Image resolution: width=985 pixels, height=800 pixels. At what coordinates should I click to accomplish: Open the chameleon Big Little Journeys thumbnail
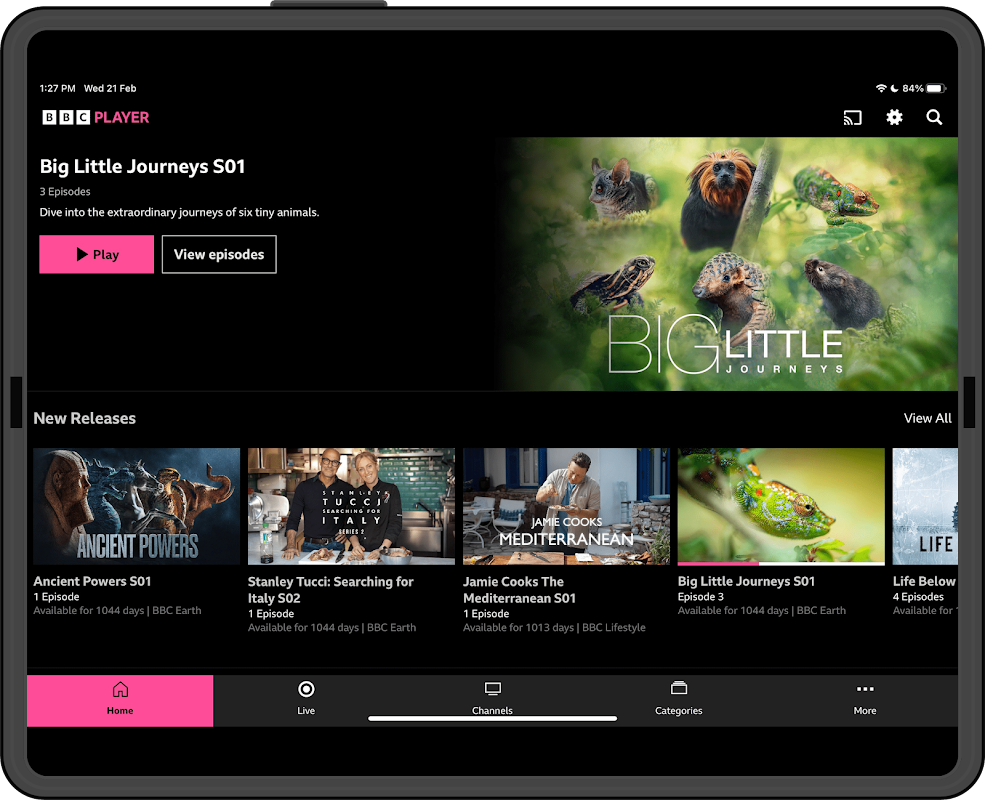(x=781, y=505)
